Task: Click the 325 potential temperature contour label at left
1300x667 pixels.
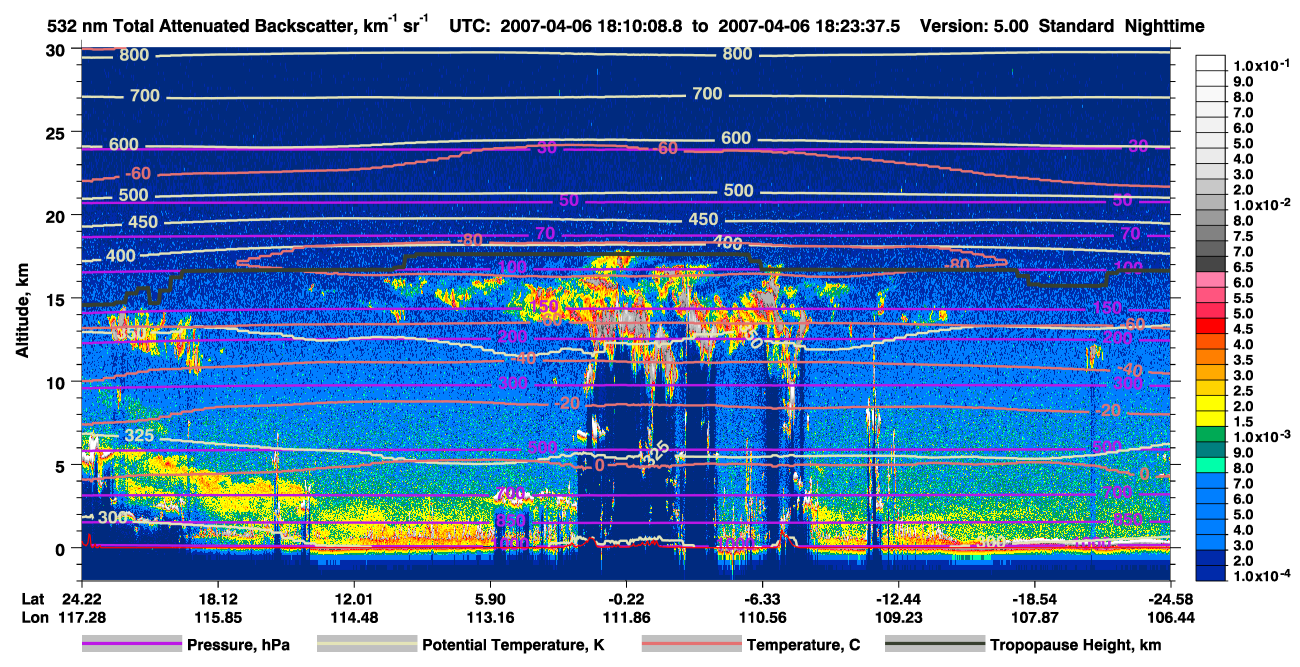Action: coord(141,436)
